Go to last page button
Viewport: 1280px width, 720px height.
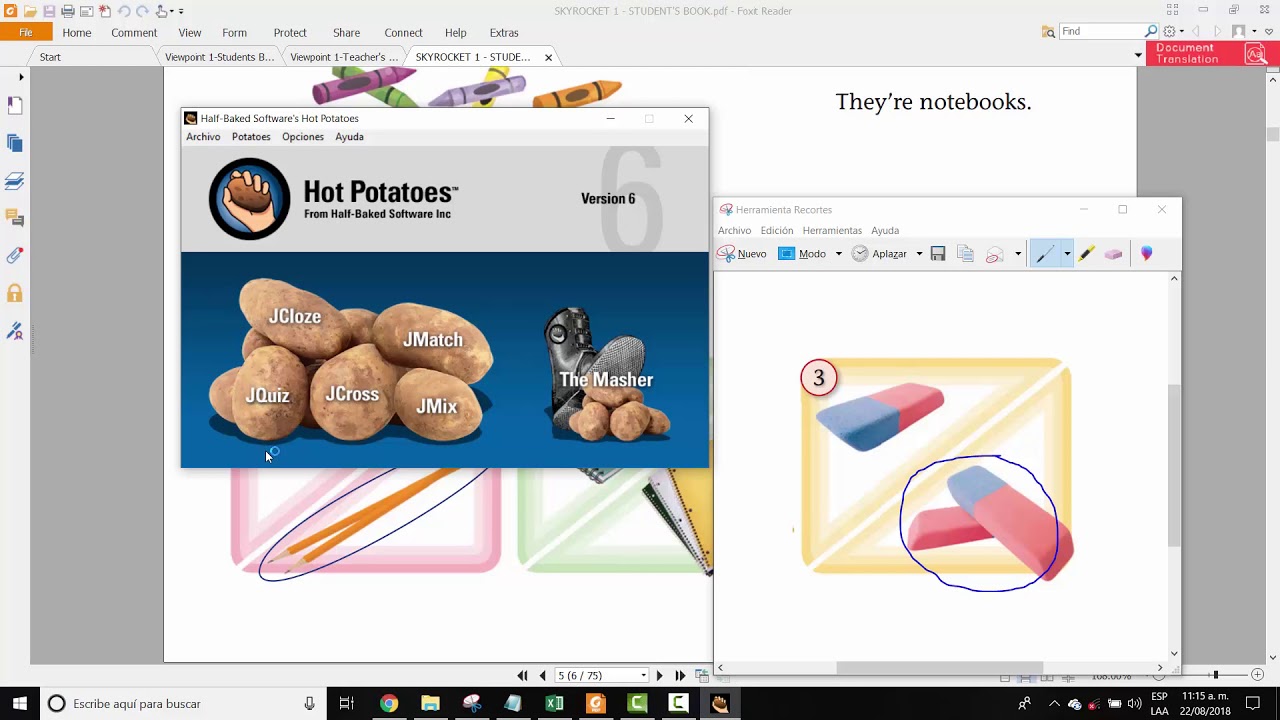point(680,676)
